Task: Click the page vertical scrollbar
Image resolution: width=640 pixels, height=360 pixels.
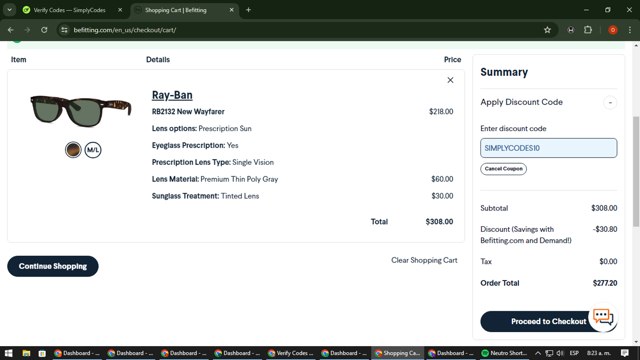Action: tap(636, 171)
